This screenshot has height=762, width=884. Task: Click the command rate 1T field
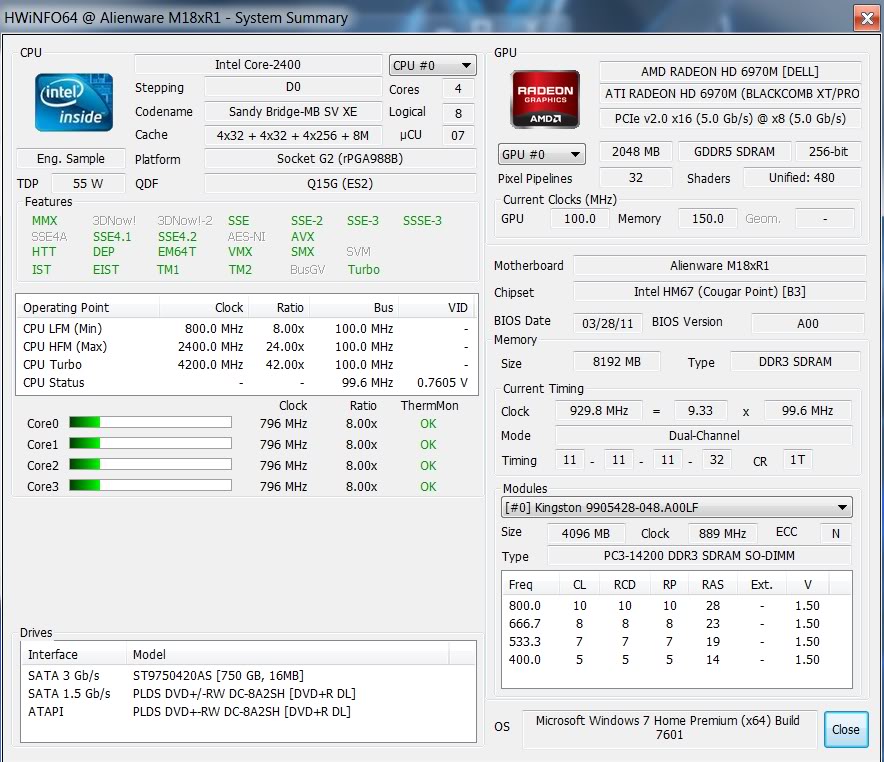[x=797, y=460]
